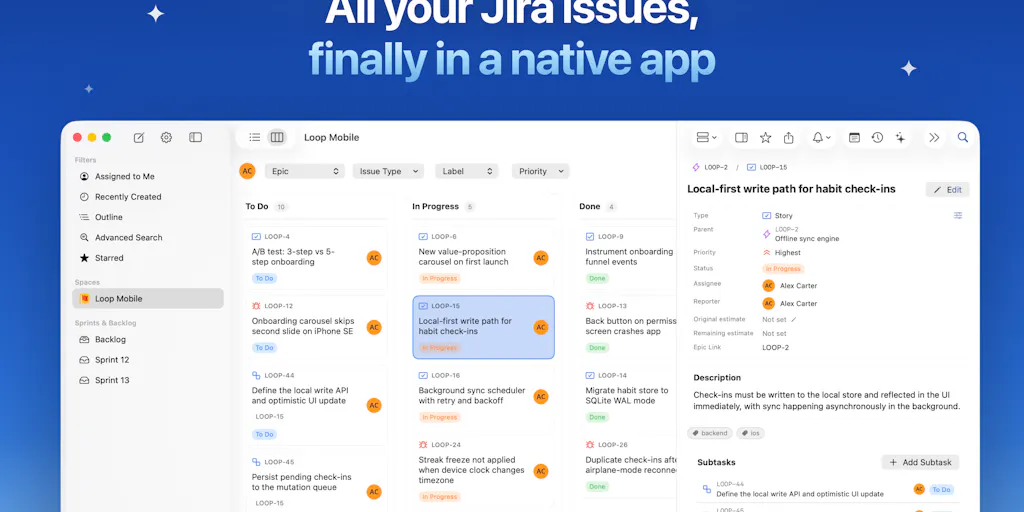Click the Highest priority value
This screenshot has width=1024, height=512.
pos(788,253)
